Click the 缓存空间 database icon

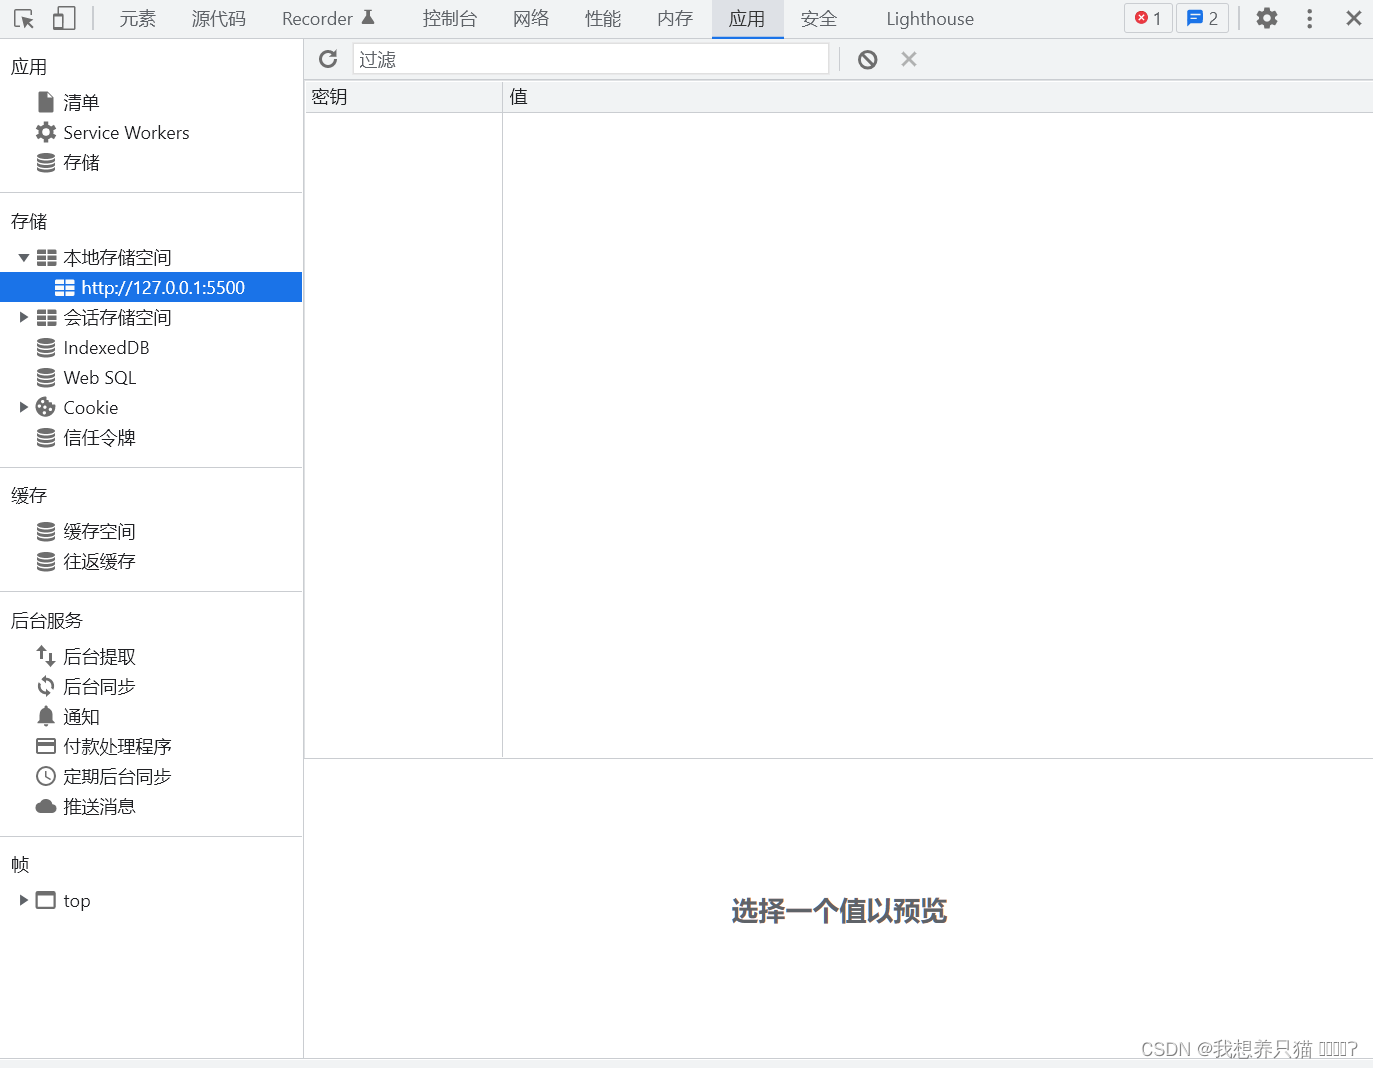tap(46, 531)
